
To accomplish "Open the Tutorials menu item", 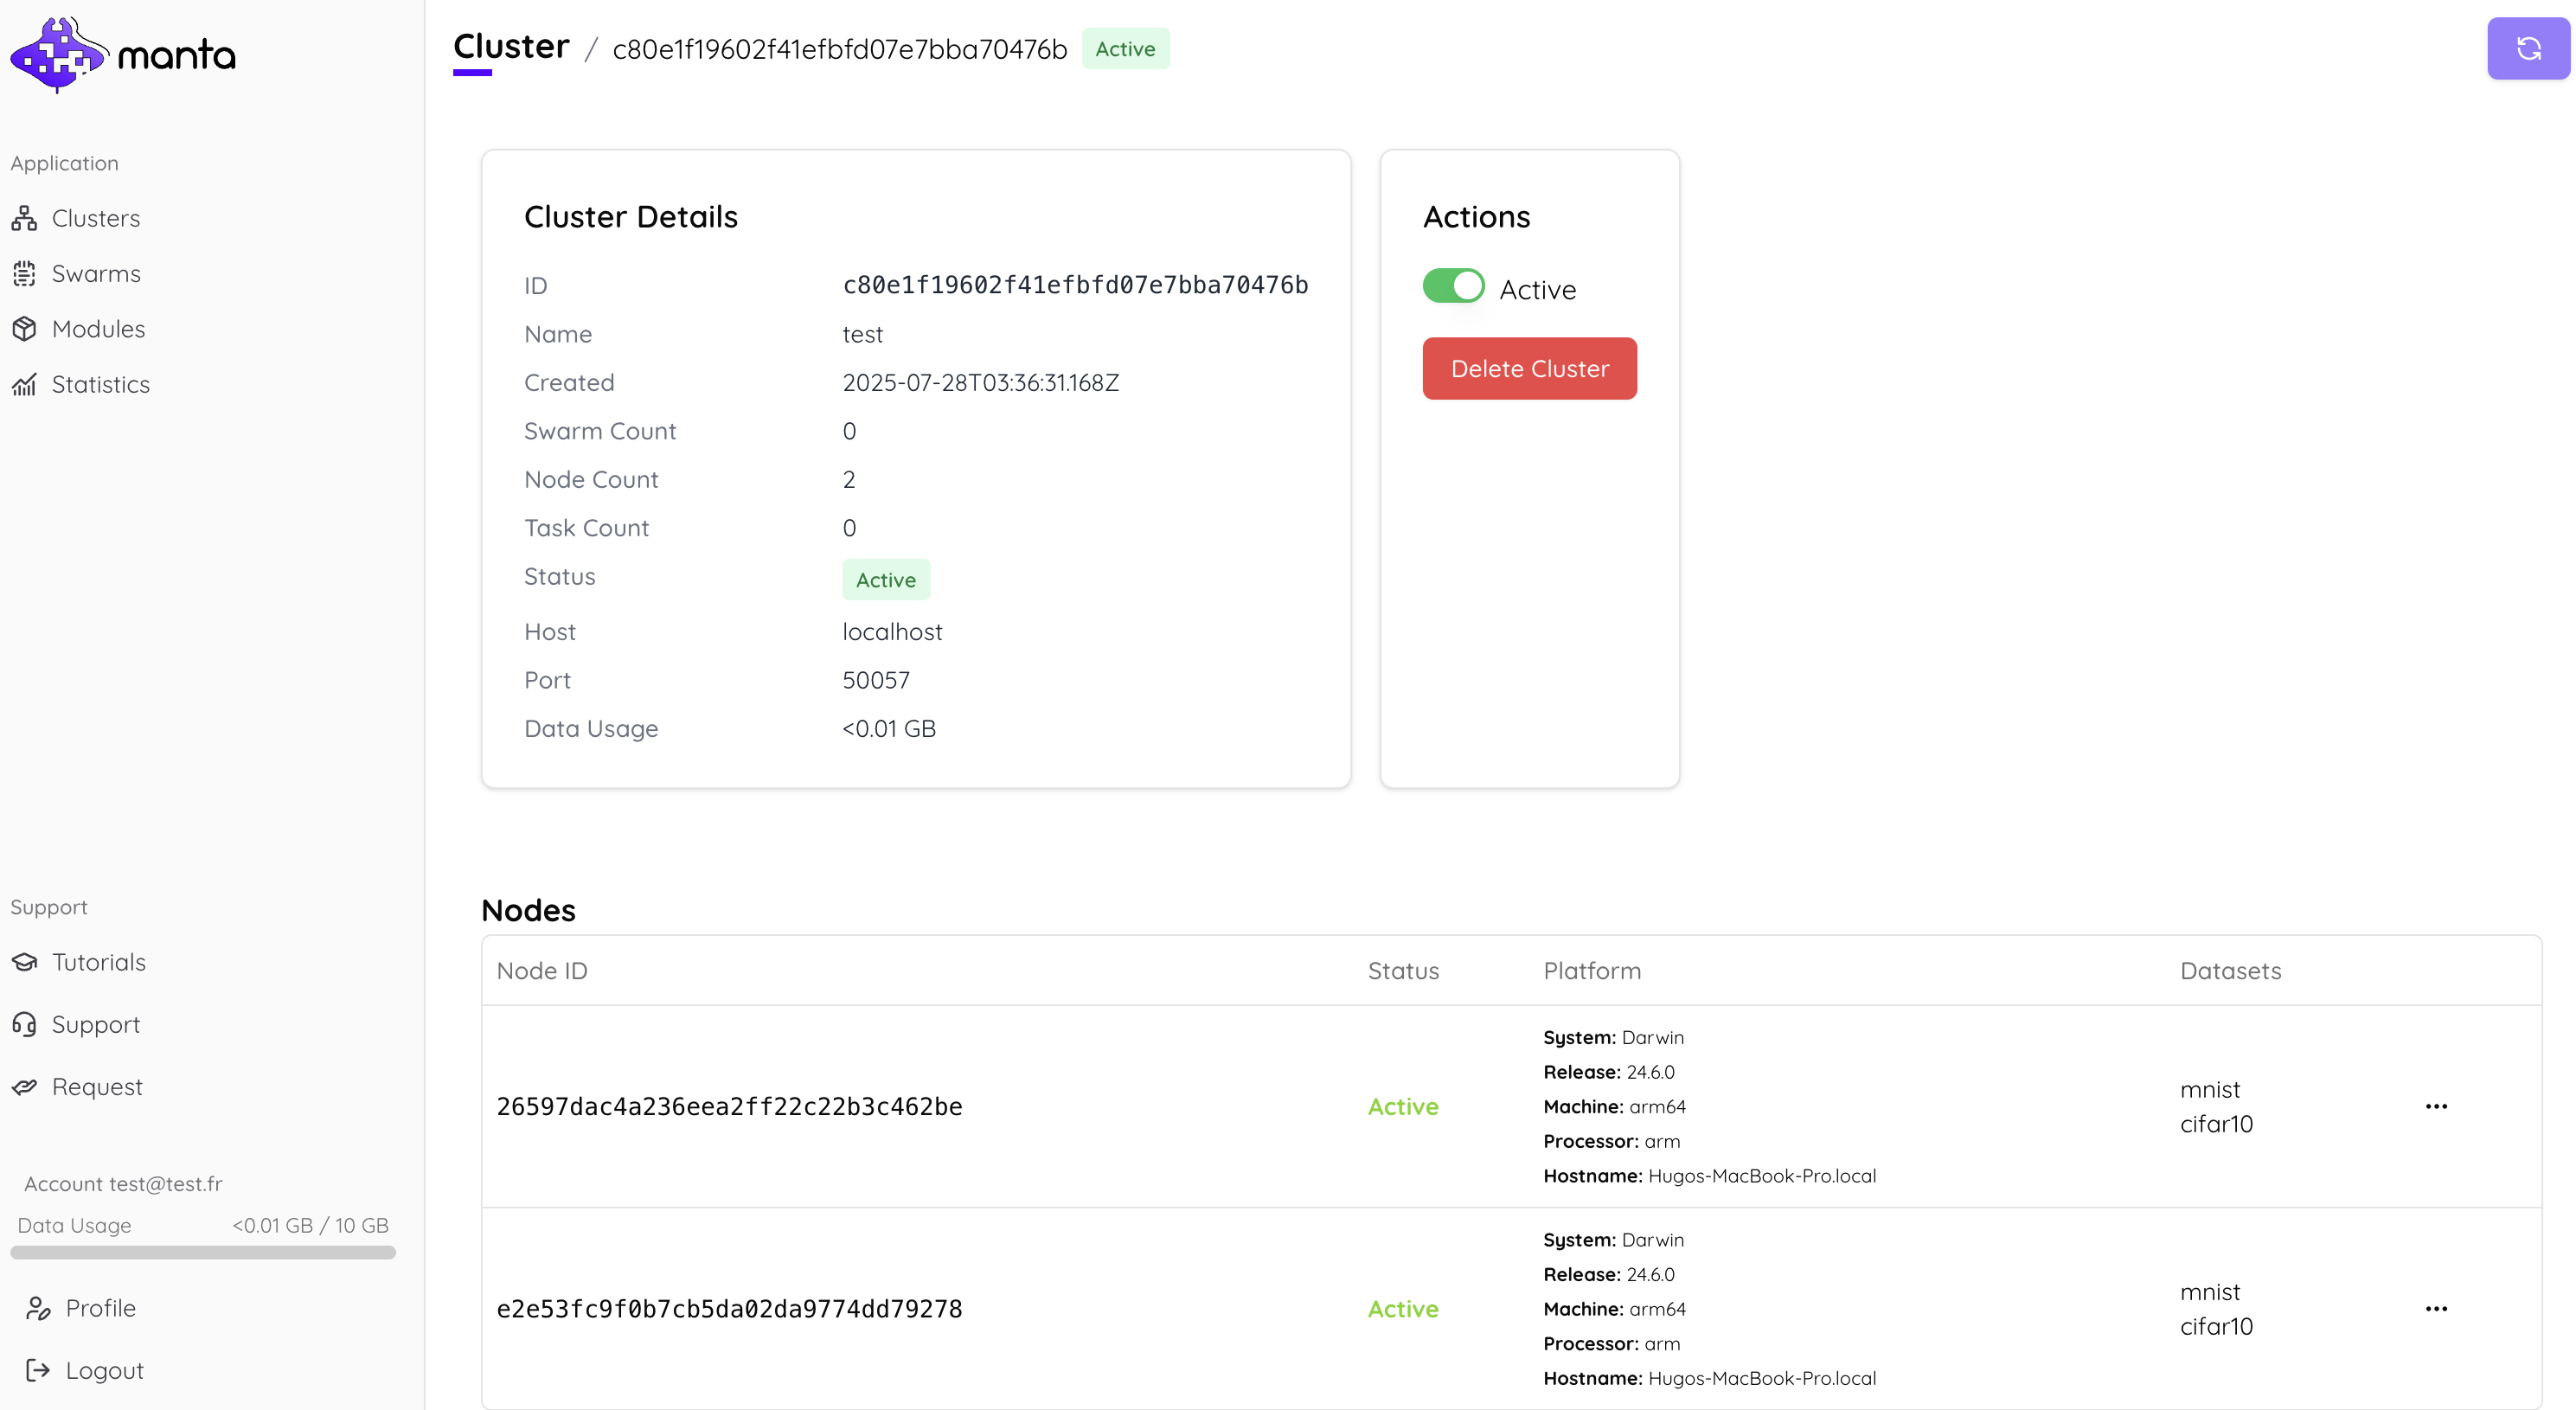I will pyautogui.click(x=98, y=962).
